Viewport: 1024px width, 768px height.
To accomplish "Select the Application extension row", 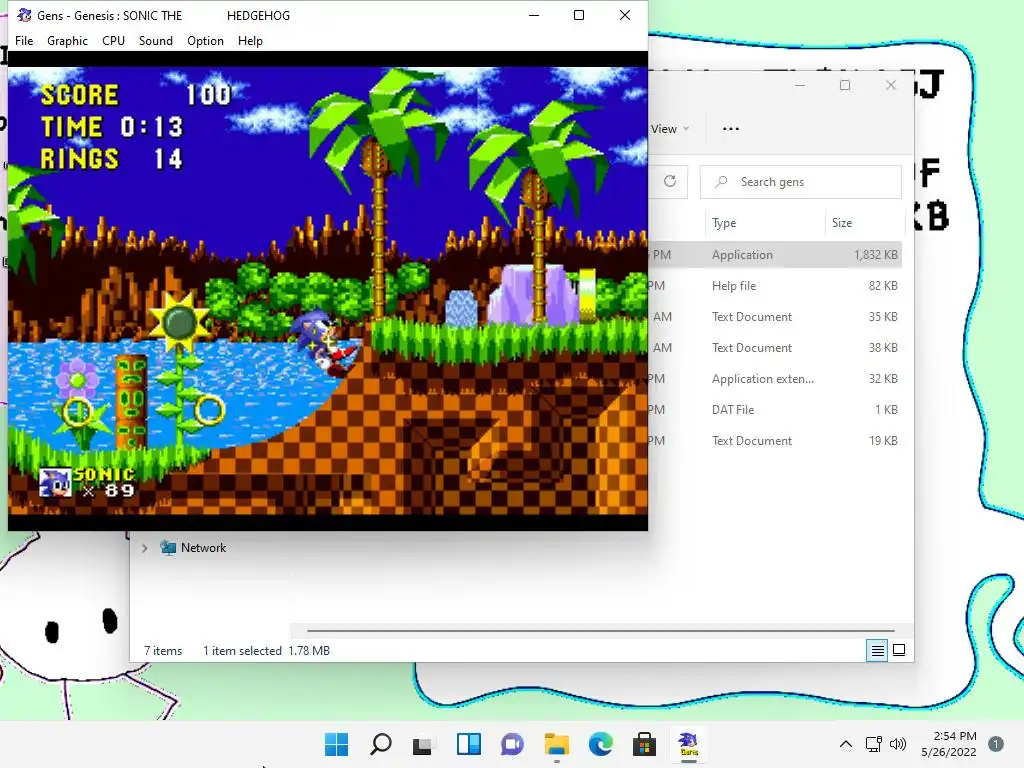I will [776, 379].
